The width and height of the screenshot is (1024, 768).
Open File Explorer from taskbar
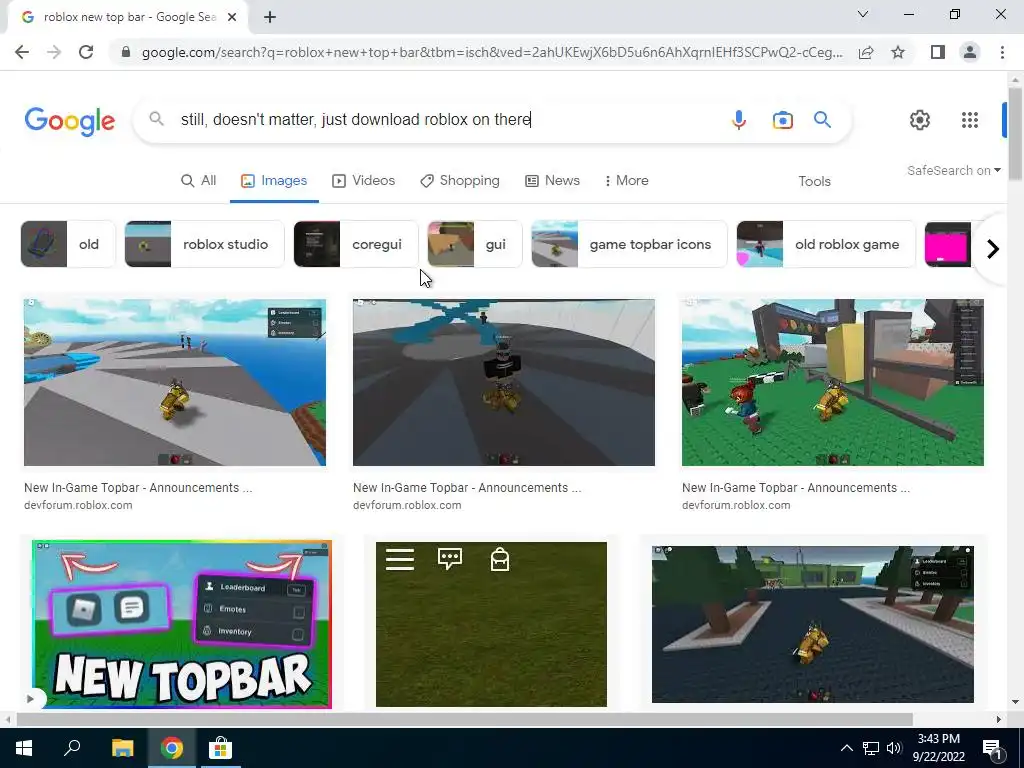click(x=122, y=748)
